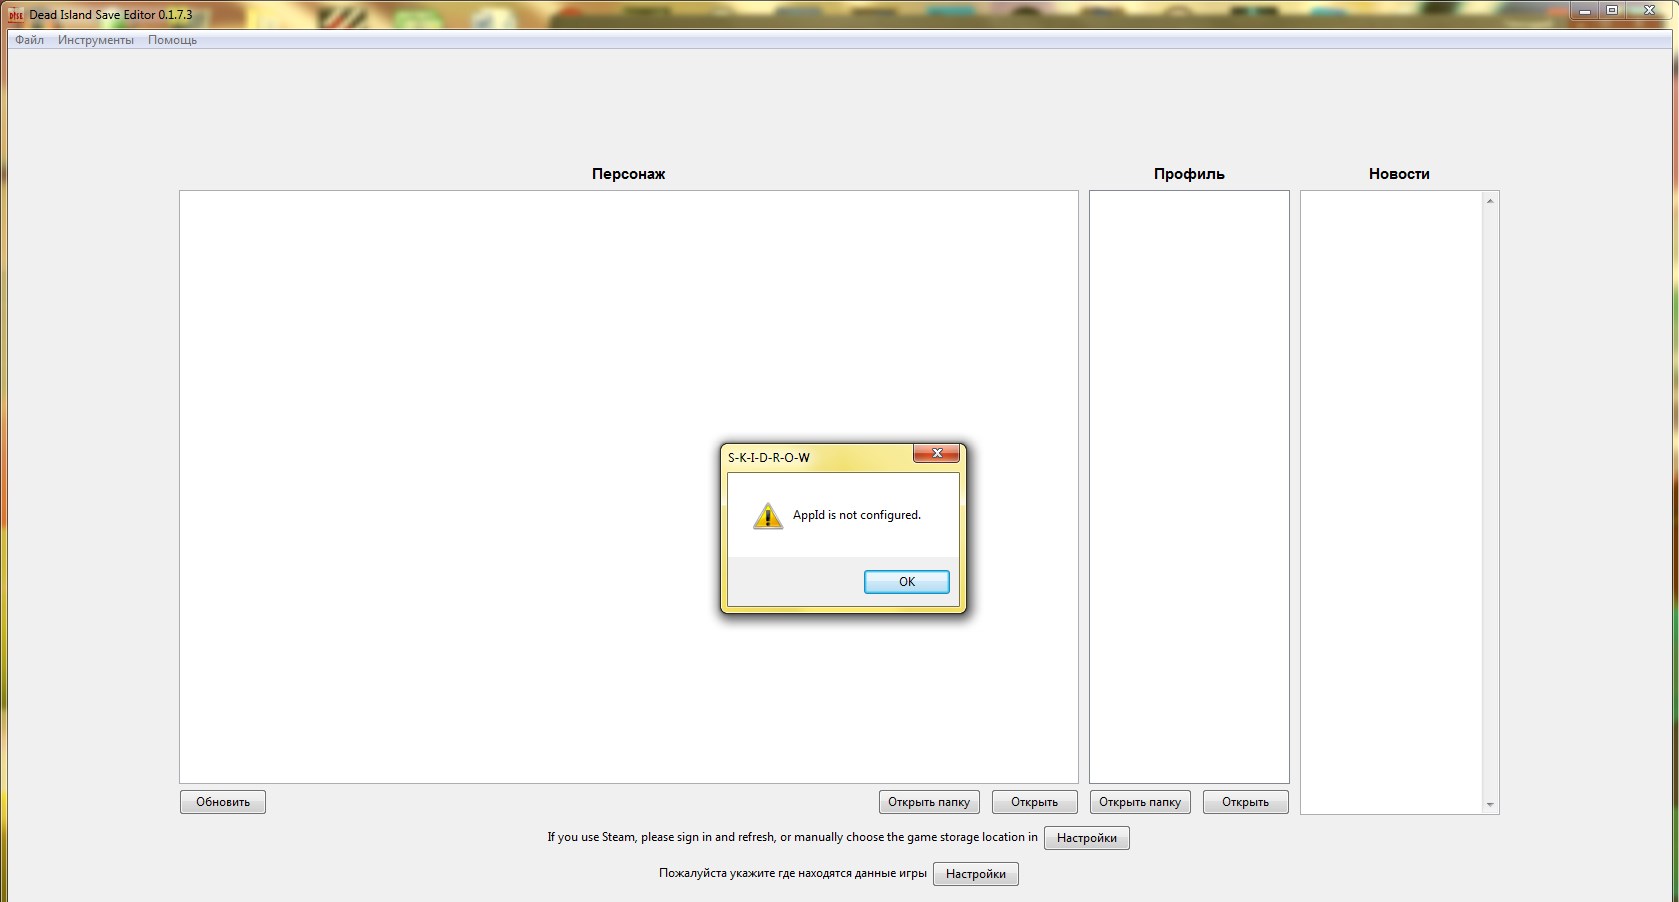Click the Обновить button
This screenshot has width=1679, height=902.
(x=223, y=802)
